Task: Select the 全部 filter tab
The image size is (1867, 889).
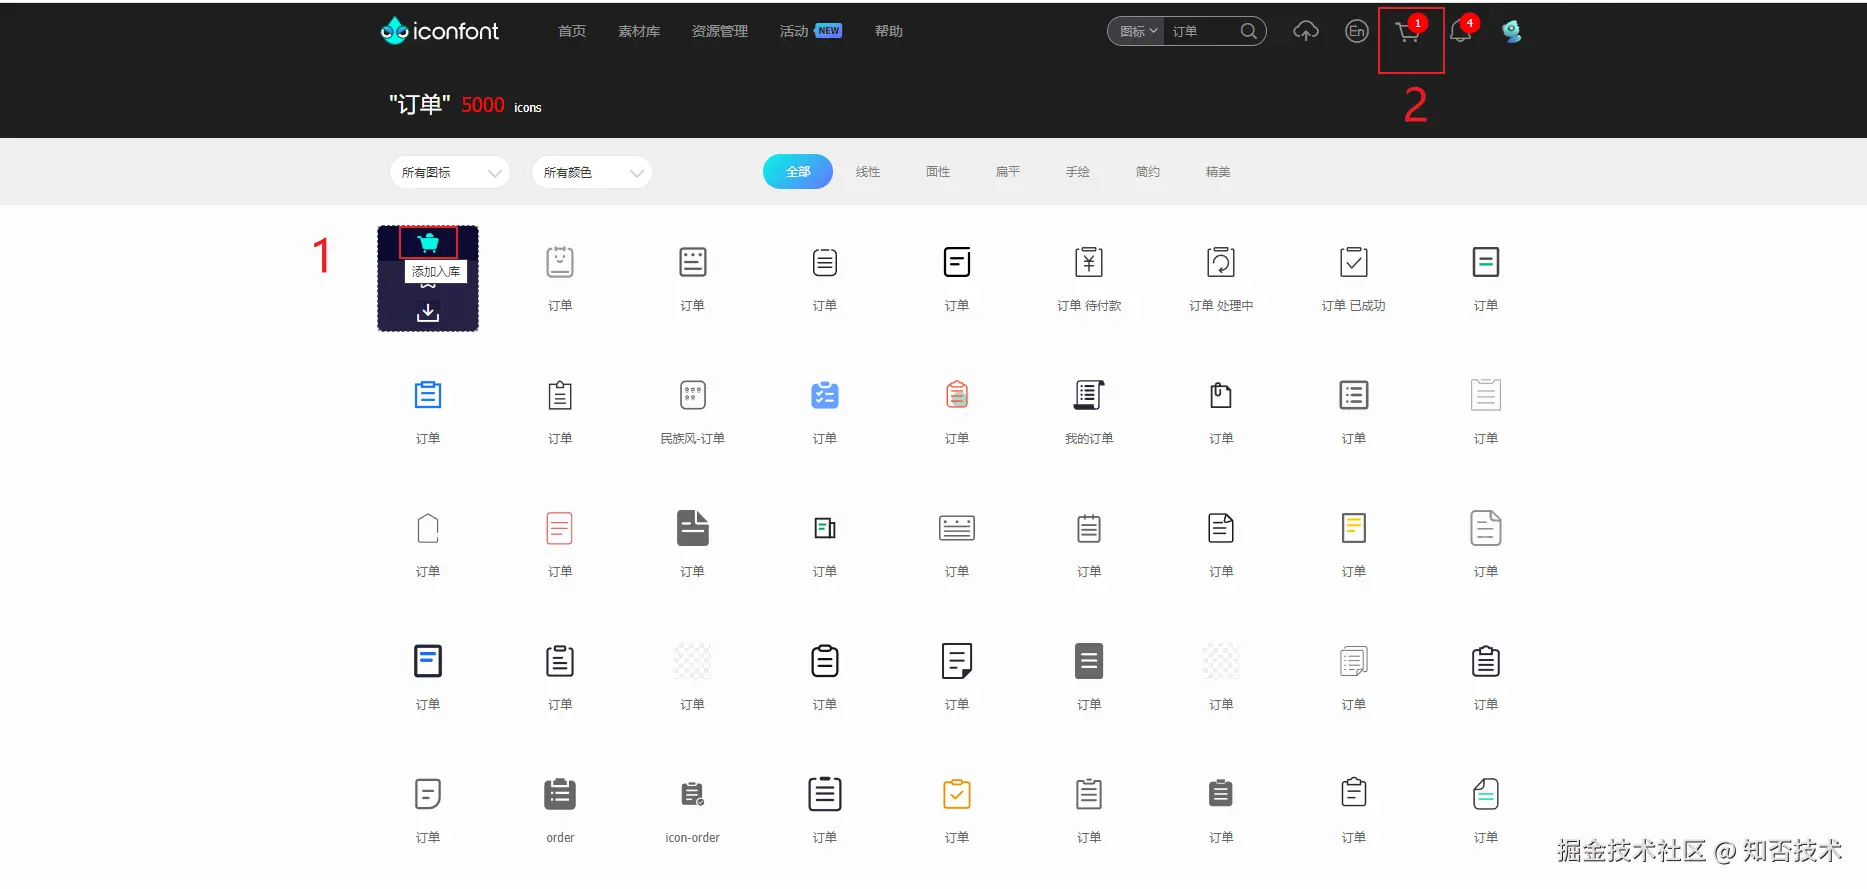Action: tap(798, 172)
